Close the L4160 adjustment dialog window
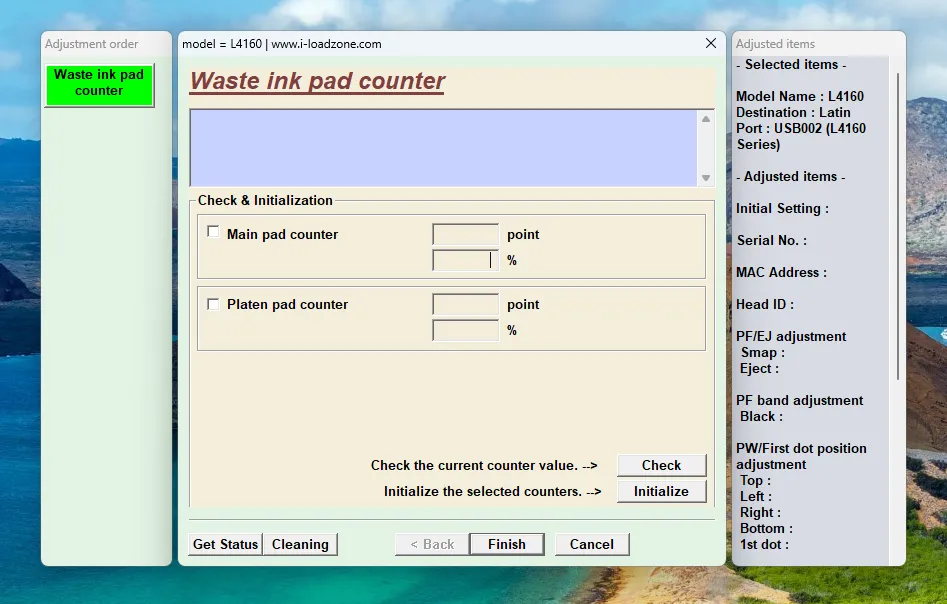This screenshot has width=947, height=604. coord(711,44)
